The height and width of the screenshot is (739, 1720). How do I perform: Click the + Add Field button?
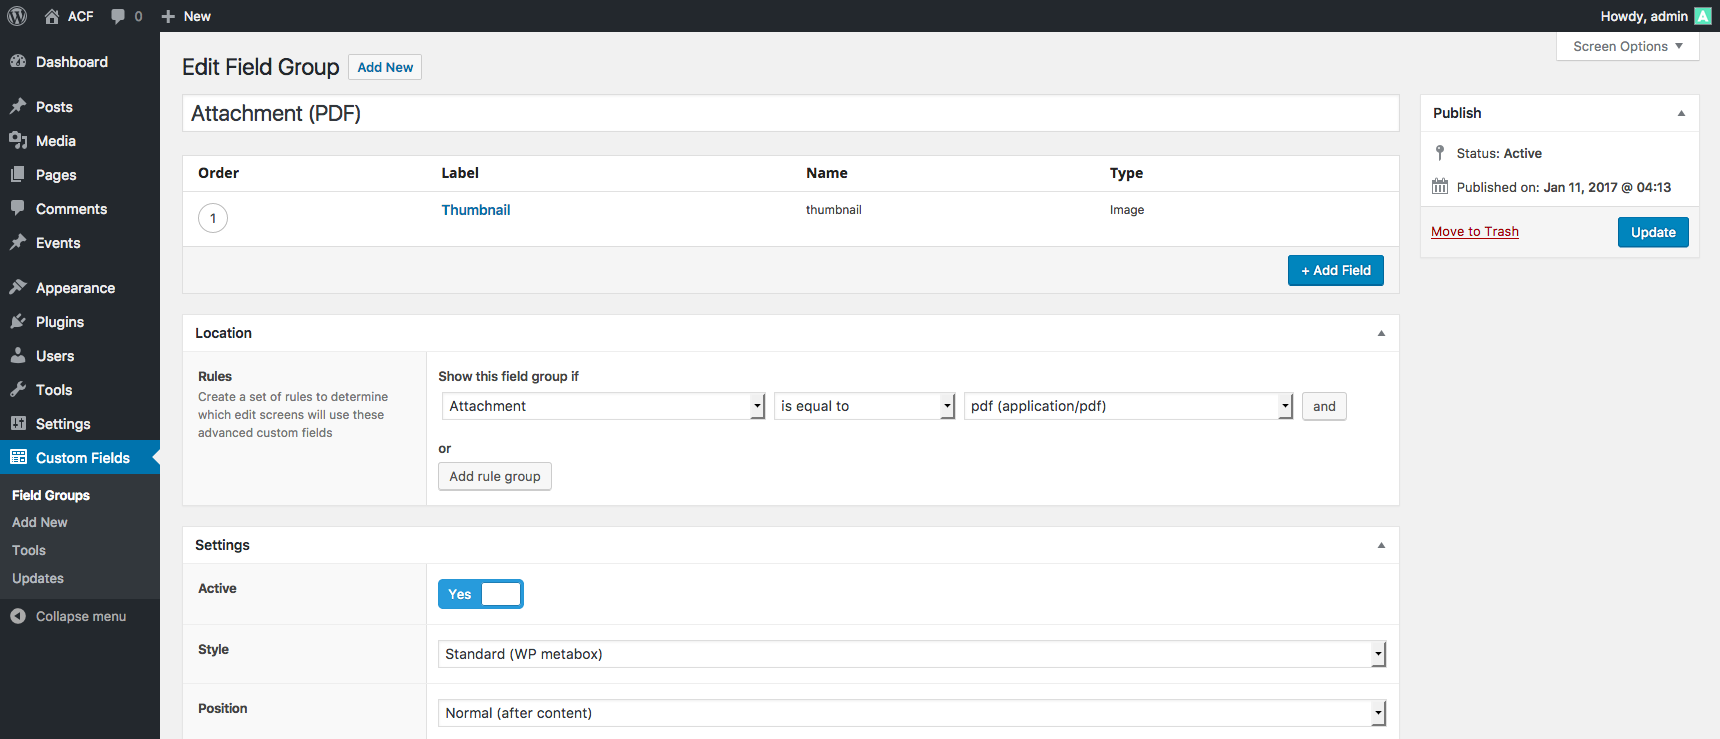point(1335,270)
